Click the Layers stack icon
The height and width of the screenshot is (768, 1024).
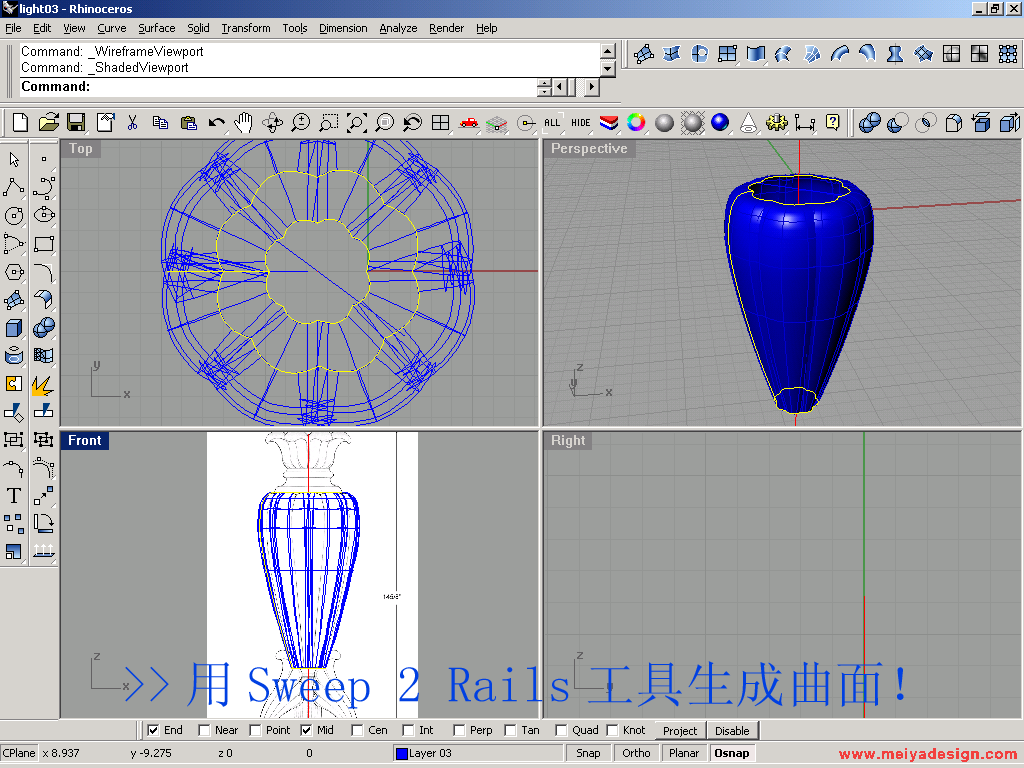click(x=608, y=123)
